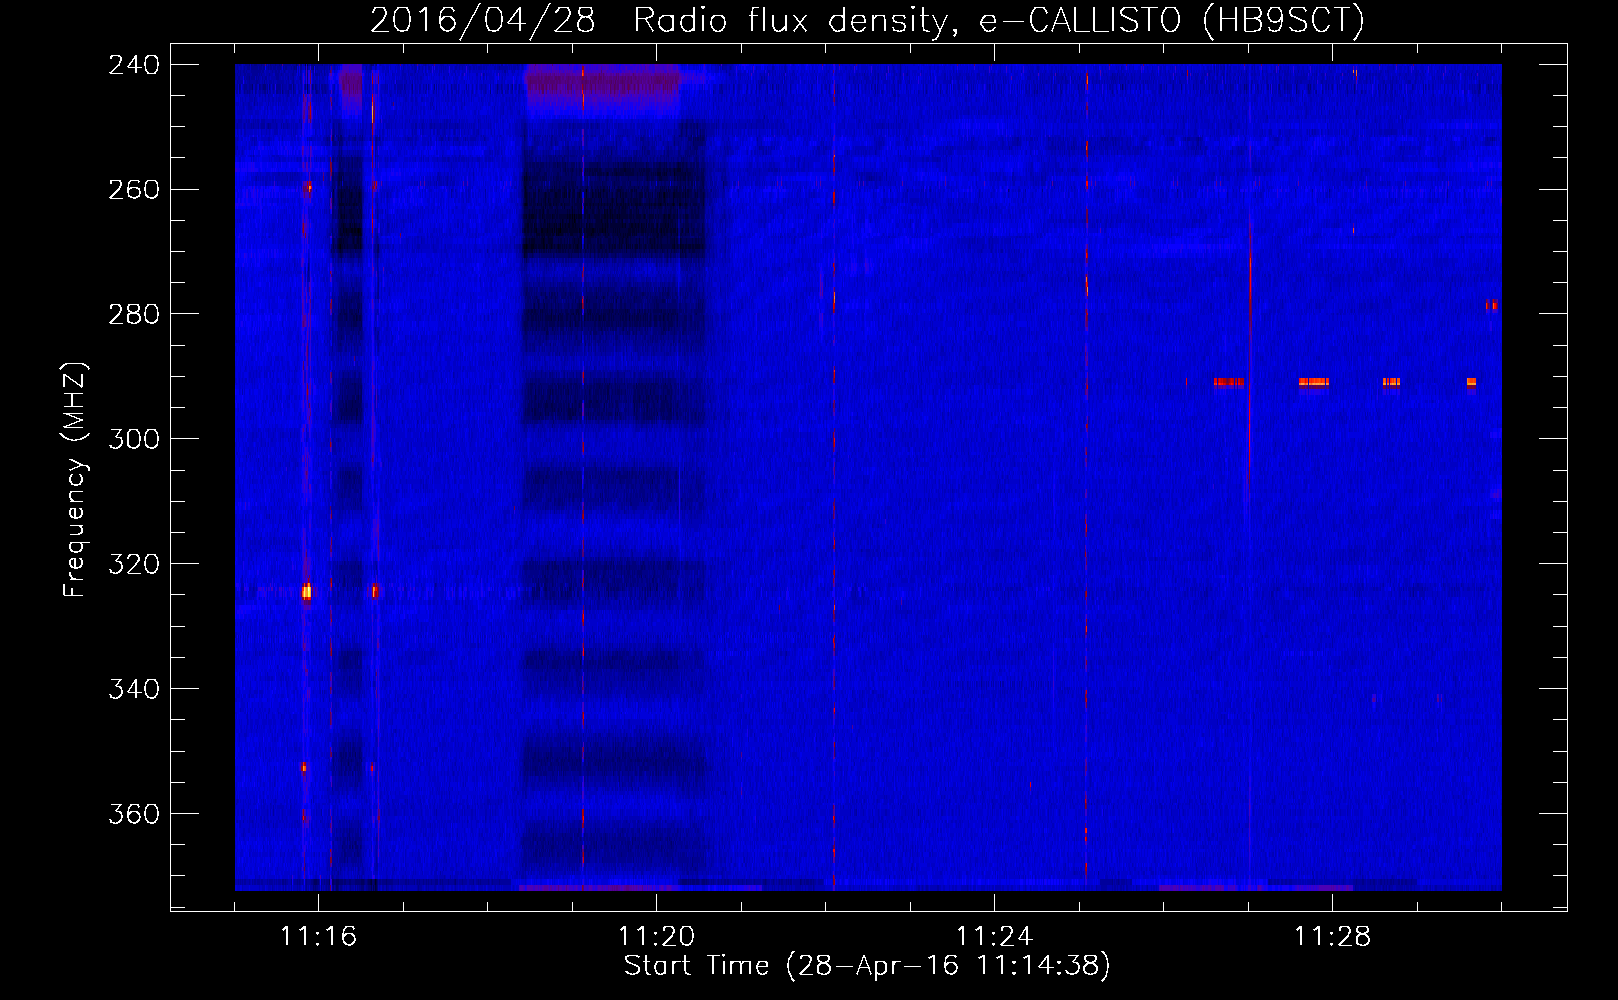The width and height of the screenshot is (1618, 1000).
Task: Click the 360 frequency tick label
Action: (134, 815)
